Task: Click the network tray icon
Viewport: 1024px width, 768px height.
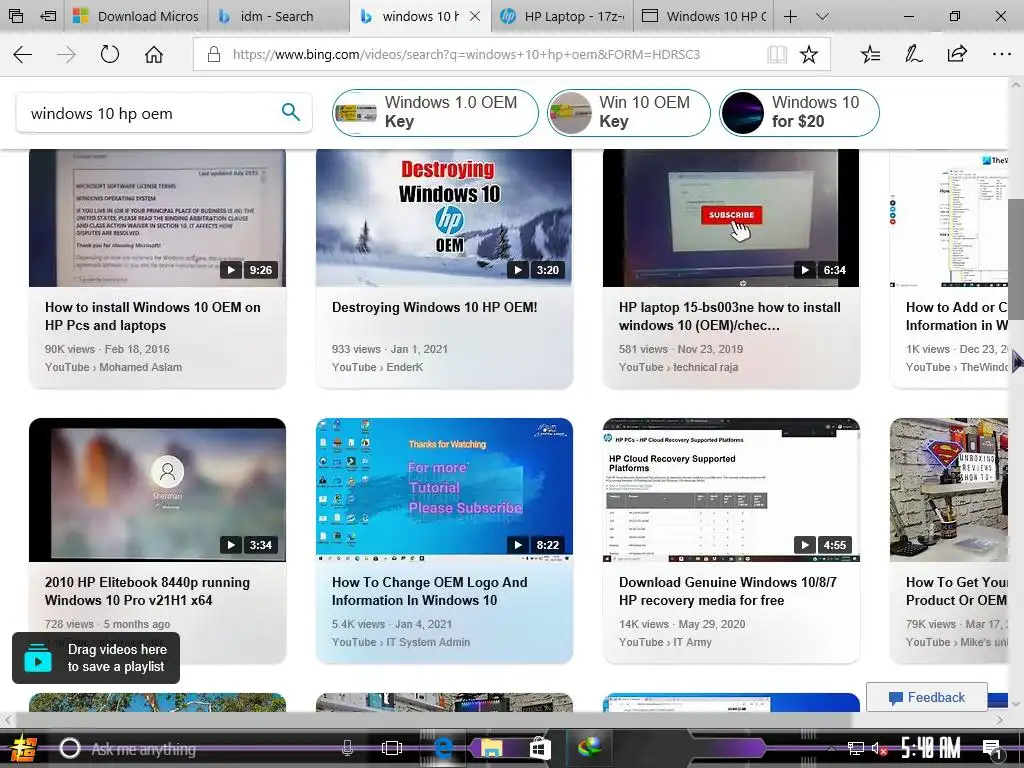Action: [856, 748]
